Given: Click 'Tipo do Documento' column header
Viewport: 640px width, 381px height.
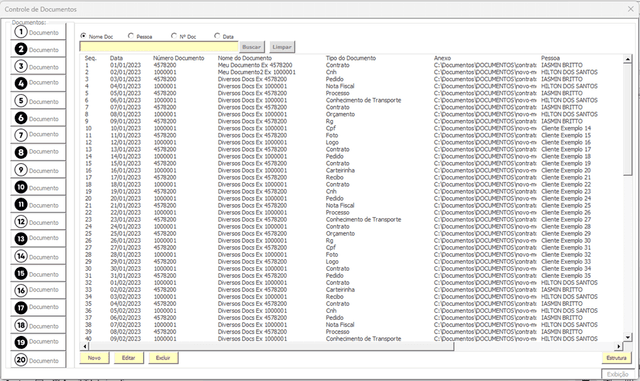Looking at the screenshot, I should pos(351,58).
